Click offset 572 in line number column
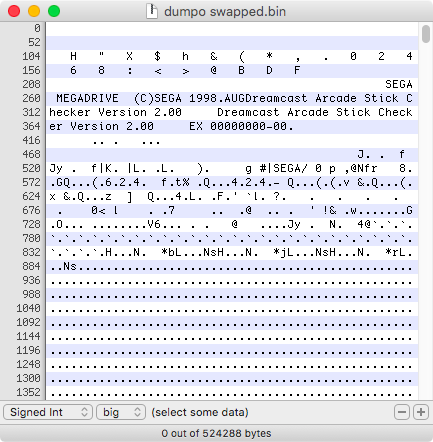 (31, 182)
